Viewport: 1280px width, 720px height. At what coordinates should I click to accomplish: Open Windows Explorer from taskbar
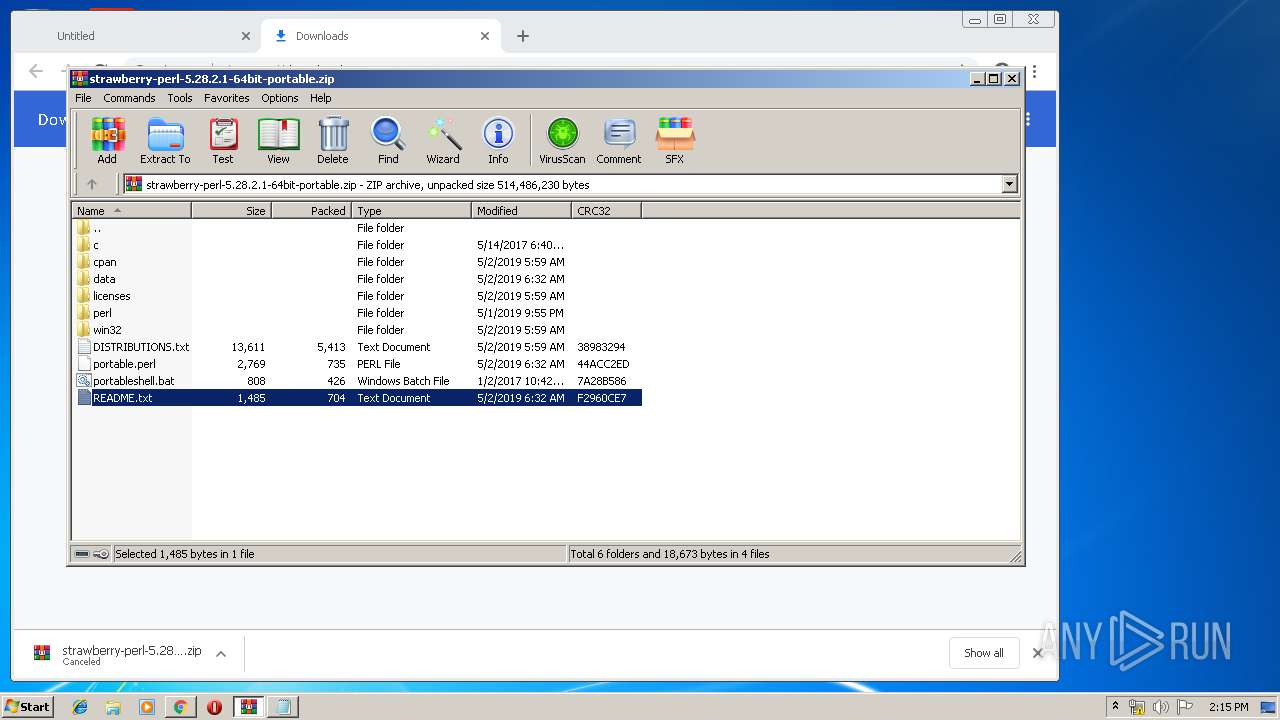[x=113, y=707]
